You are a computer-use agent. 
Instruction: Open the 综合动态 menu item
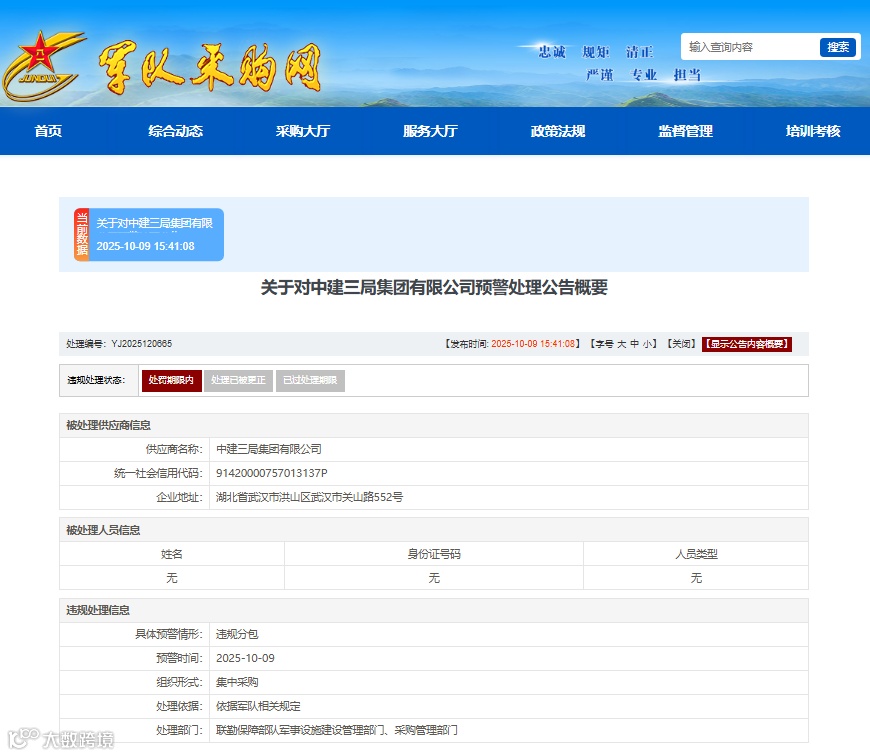pos(175,131)
